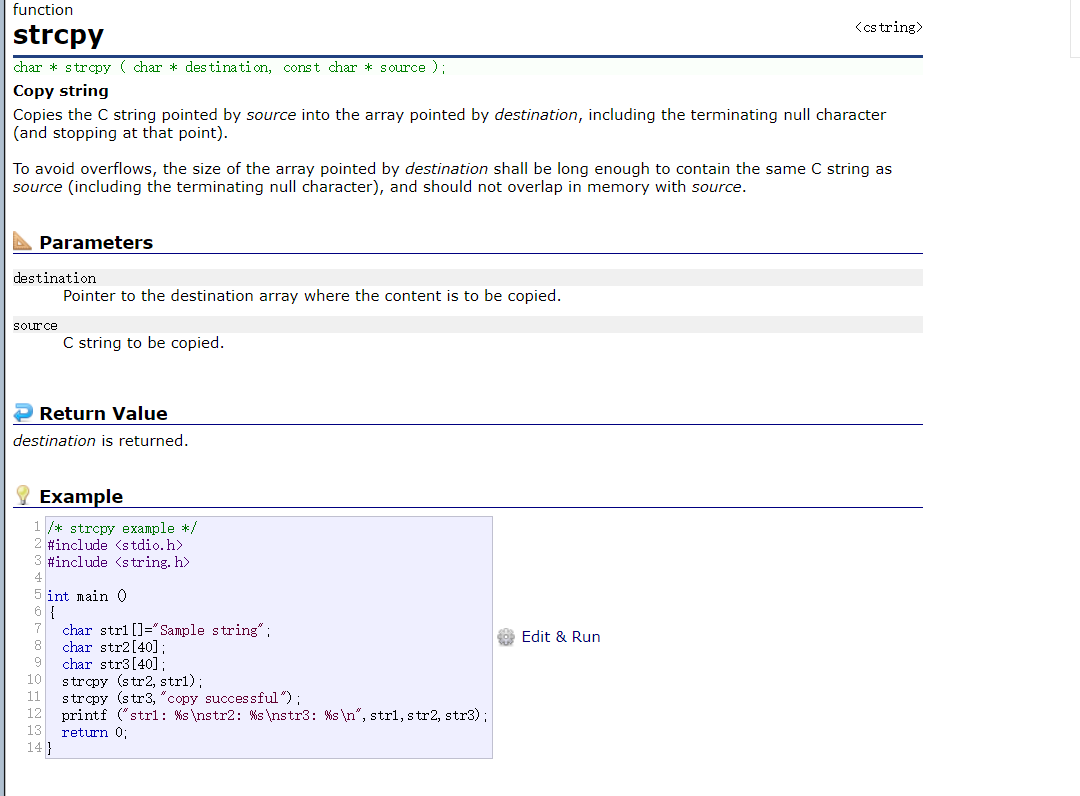Click the <cstring> header link
Screen dimensions: 1080x796
888,28
